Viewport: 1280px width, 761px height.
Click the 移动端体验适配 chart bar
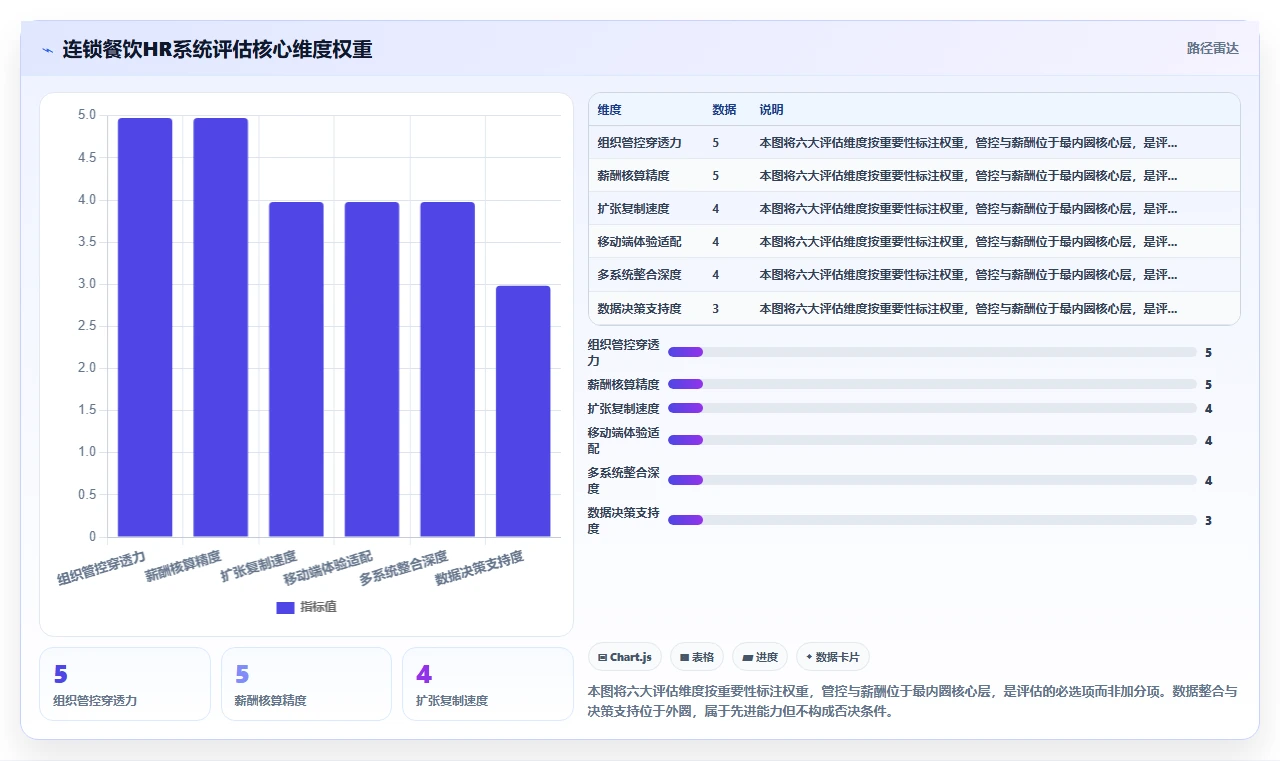(372, 369)
